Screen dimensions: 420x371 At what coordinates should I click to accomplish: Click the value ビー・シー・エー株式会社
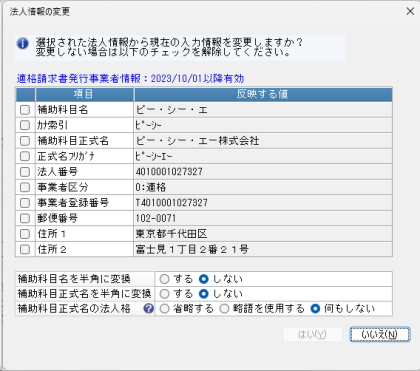click(197, 141)
